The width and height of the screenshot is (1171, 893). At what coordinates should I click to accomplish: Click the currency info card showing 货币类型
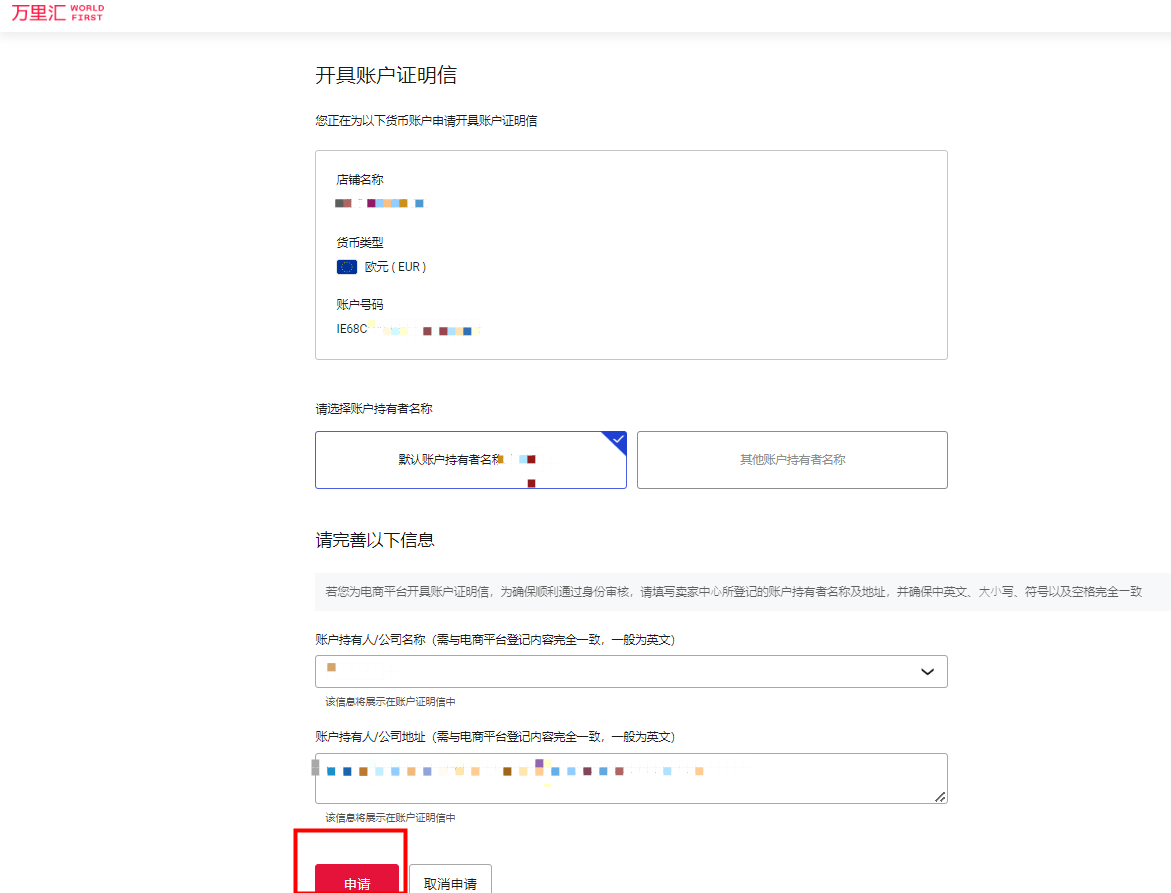pyautogui.click(x=631, y=254)
